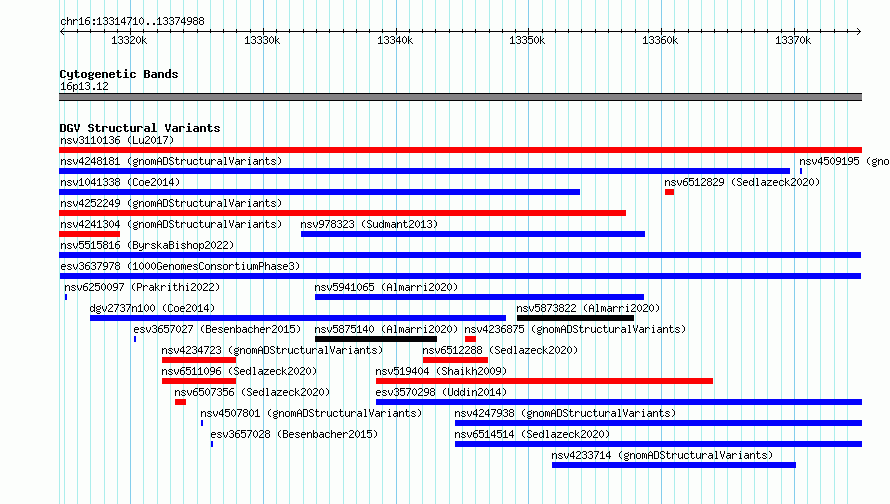Click nsv5873822 (Almarri2020) label

(x=588, y=308)
